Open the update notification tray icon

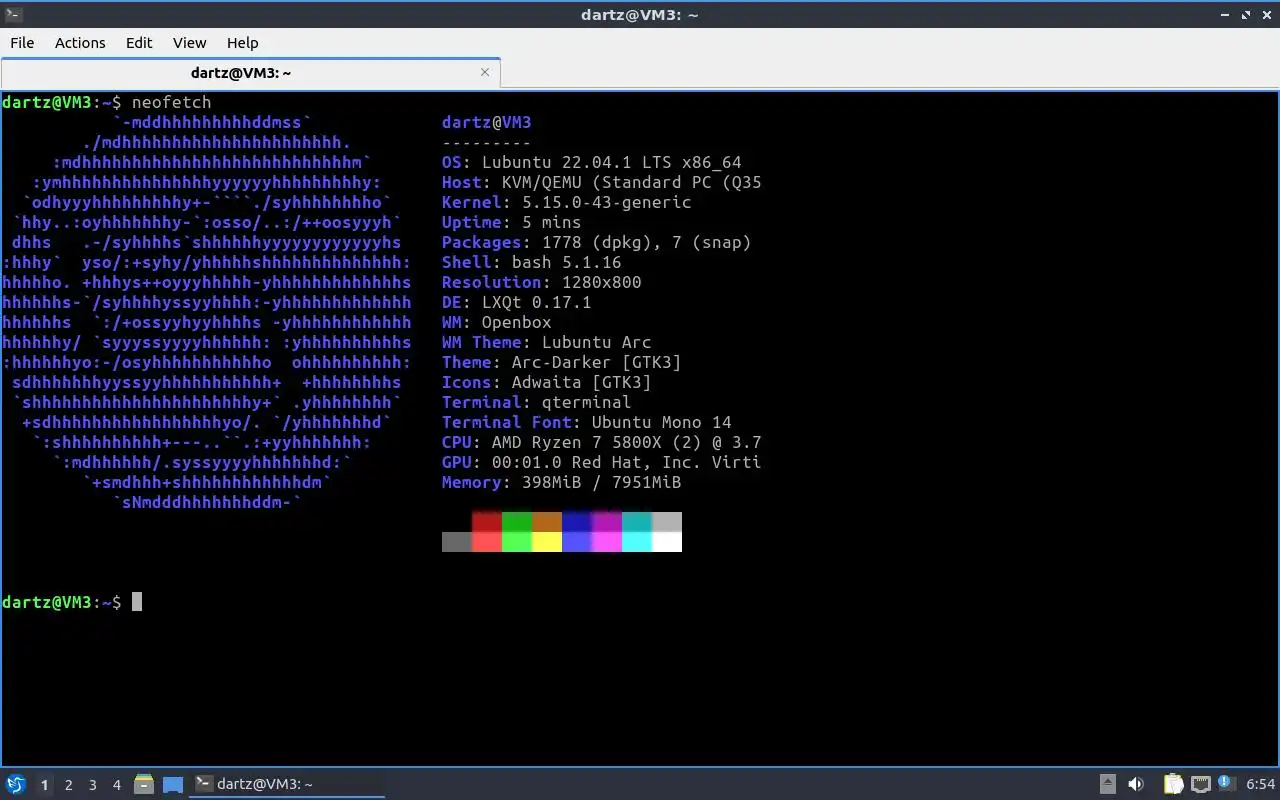click(x=1225, y=783)
